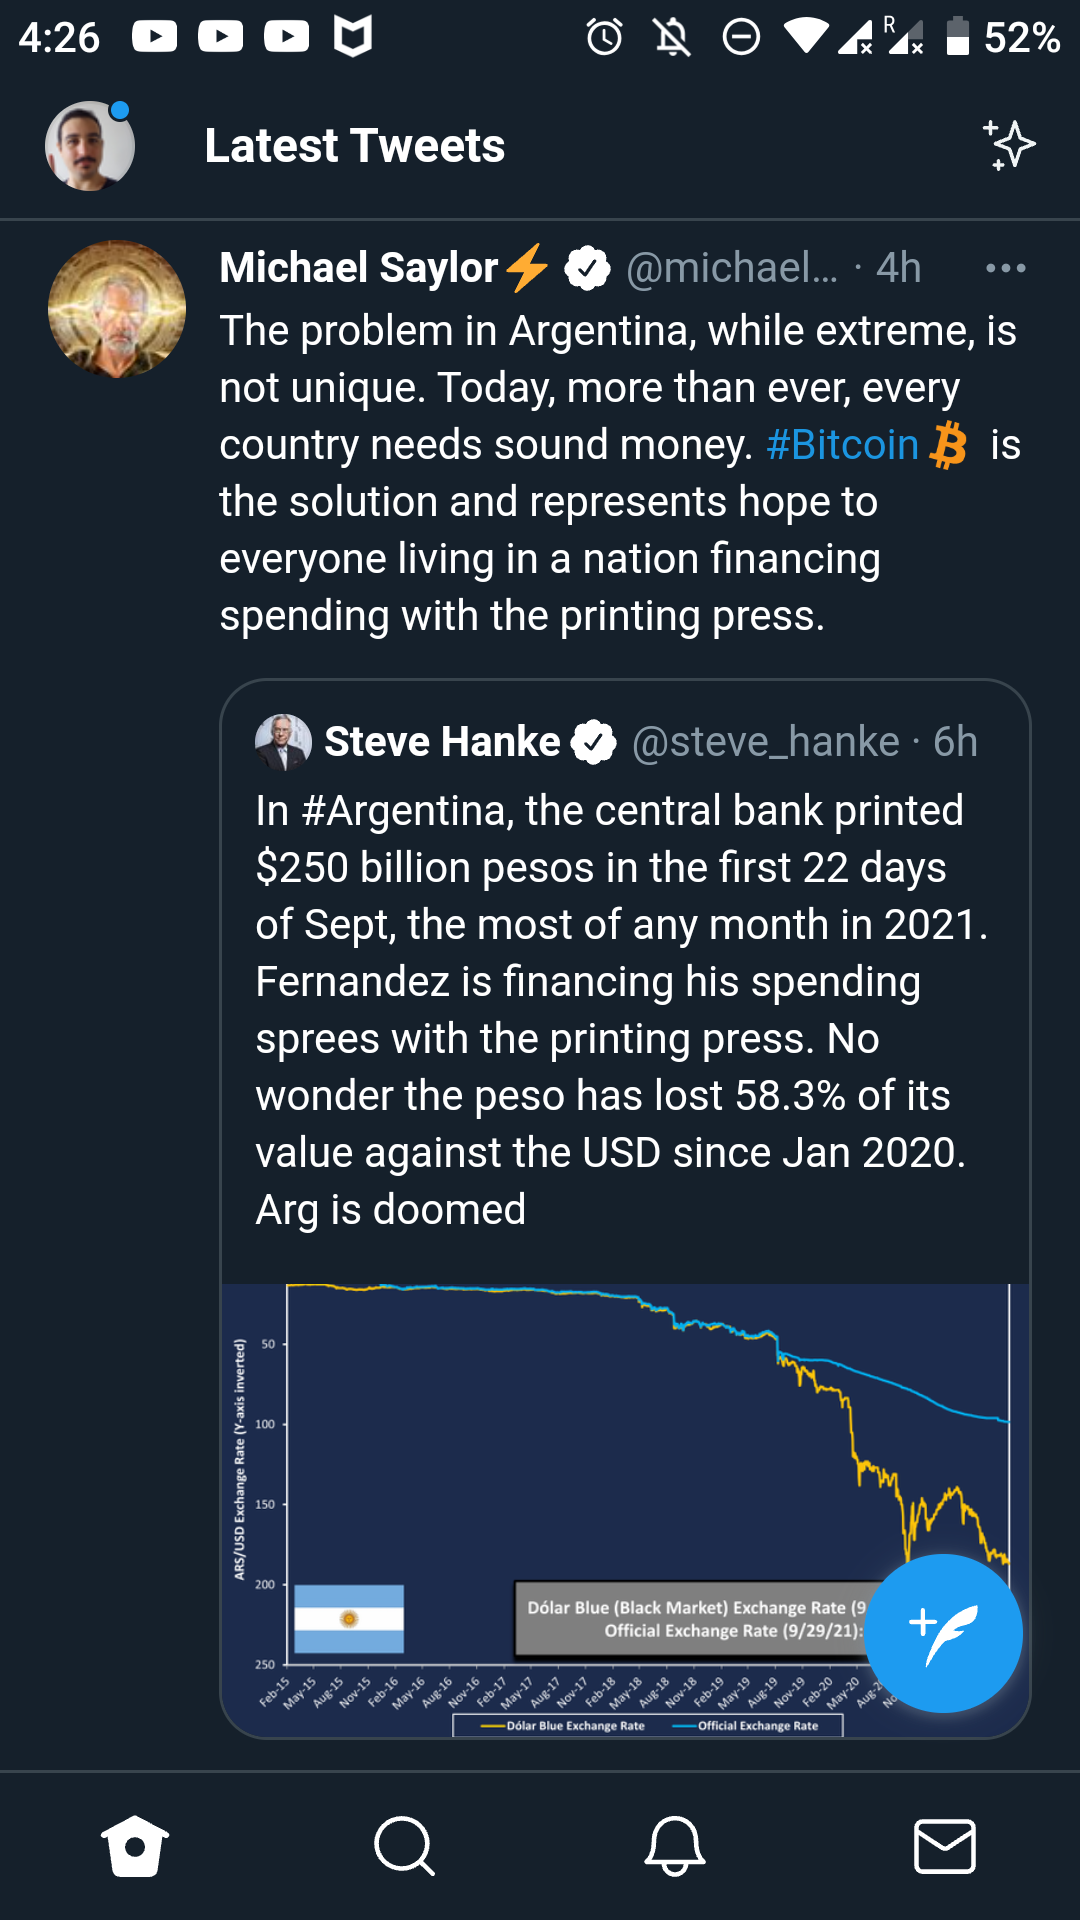Open Steve Hanke's avatar in the quoted tweet
Viewport: 1080px width, 1920px height.
(283, 742)
